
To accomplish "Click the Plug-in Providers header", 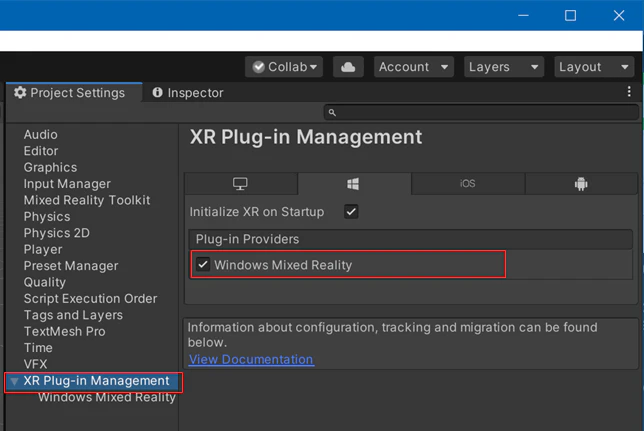I will [411, 239].
